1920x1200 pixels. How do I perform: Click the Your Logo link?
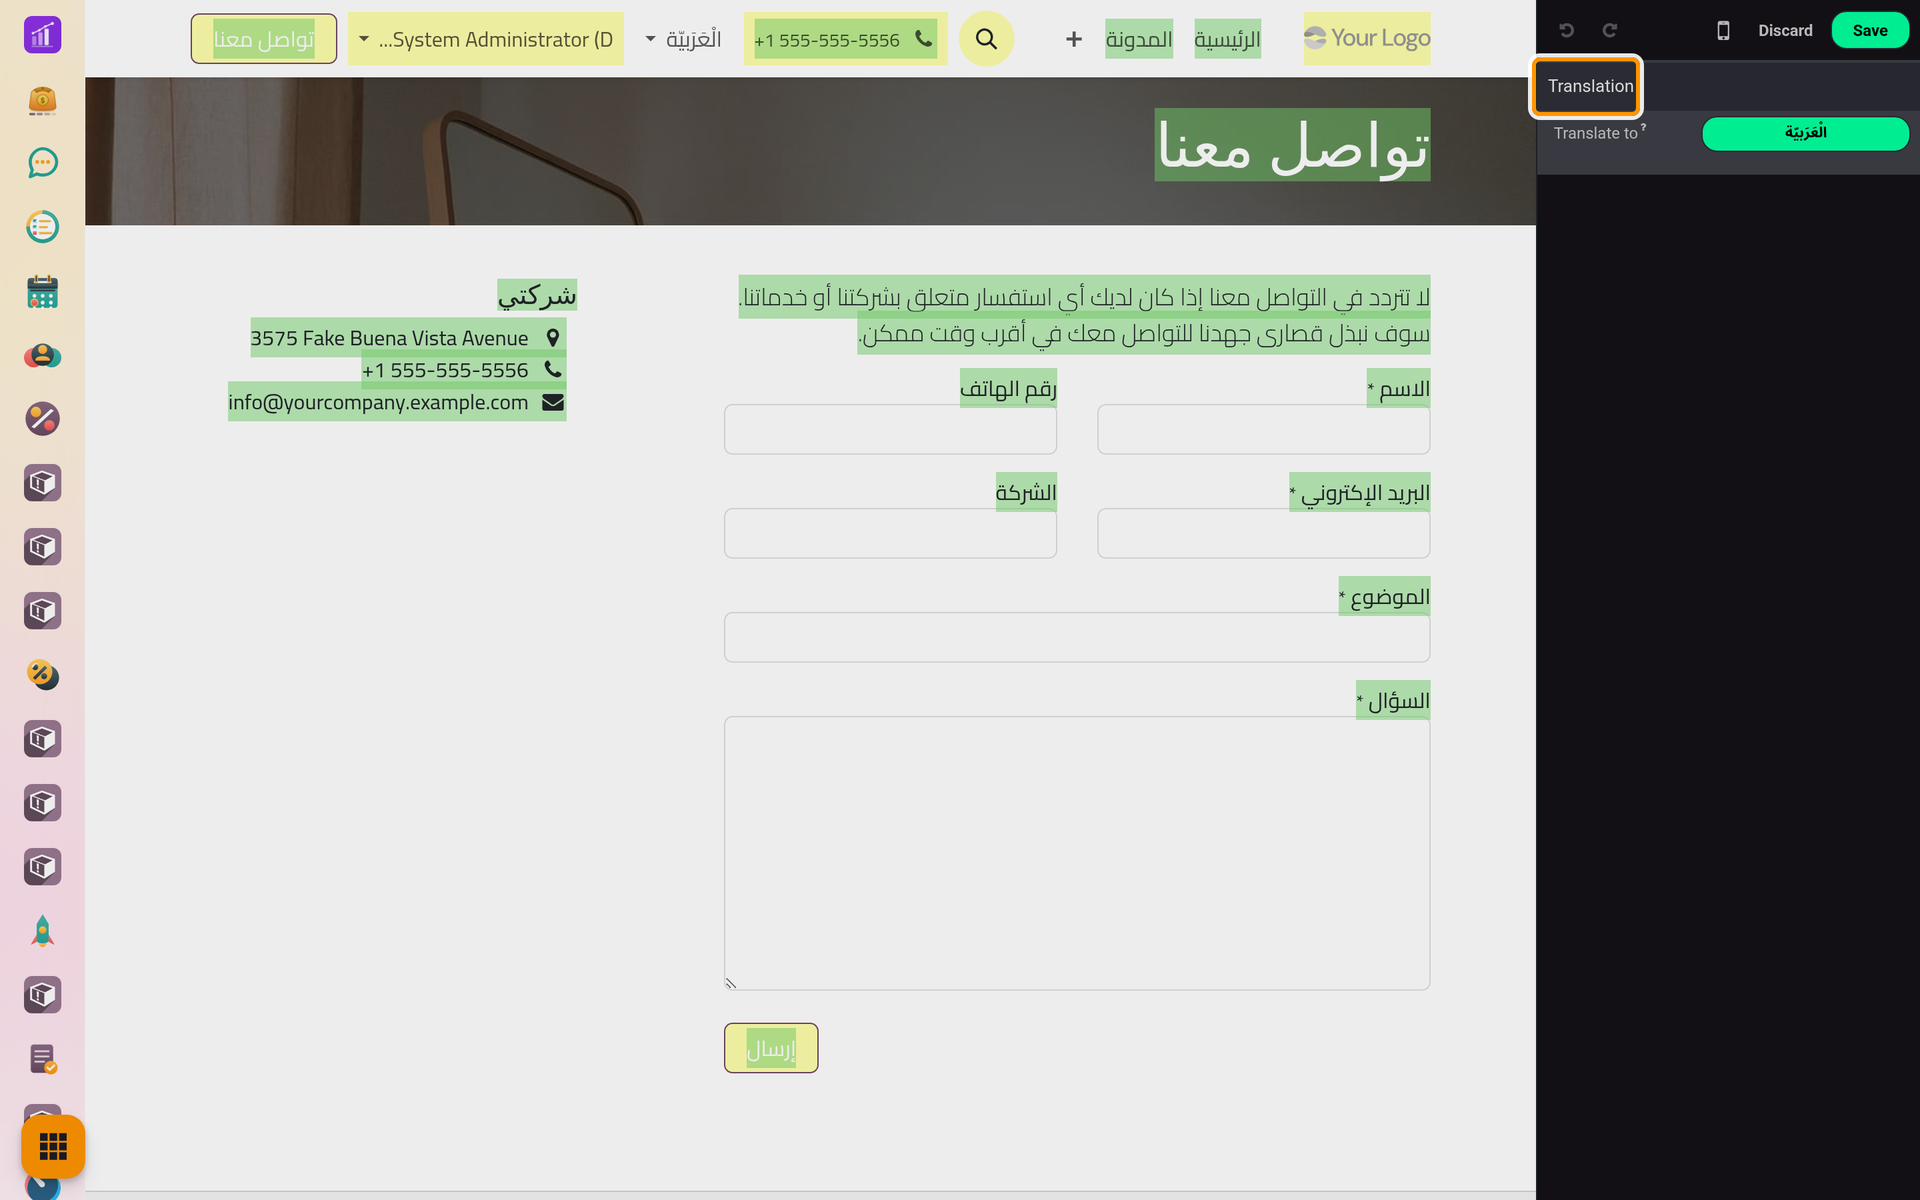click(x=1367, y=38)
